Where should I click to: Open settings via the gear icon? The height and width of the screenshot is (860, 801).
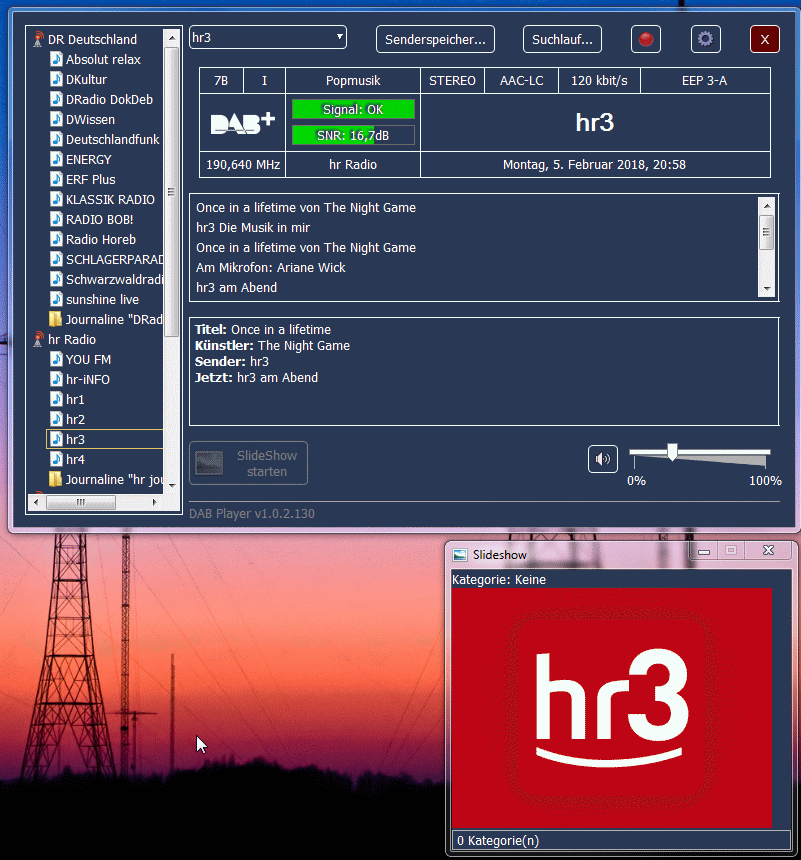click(706, 39)
